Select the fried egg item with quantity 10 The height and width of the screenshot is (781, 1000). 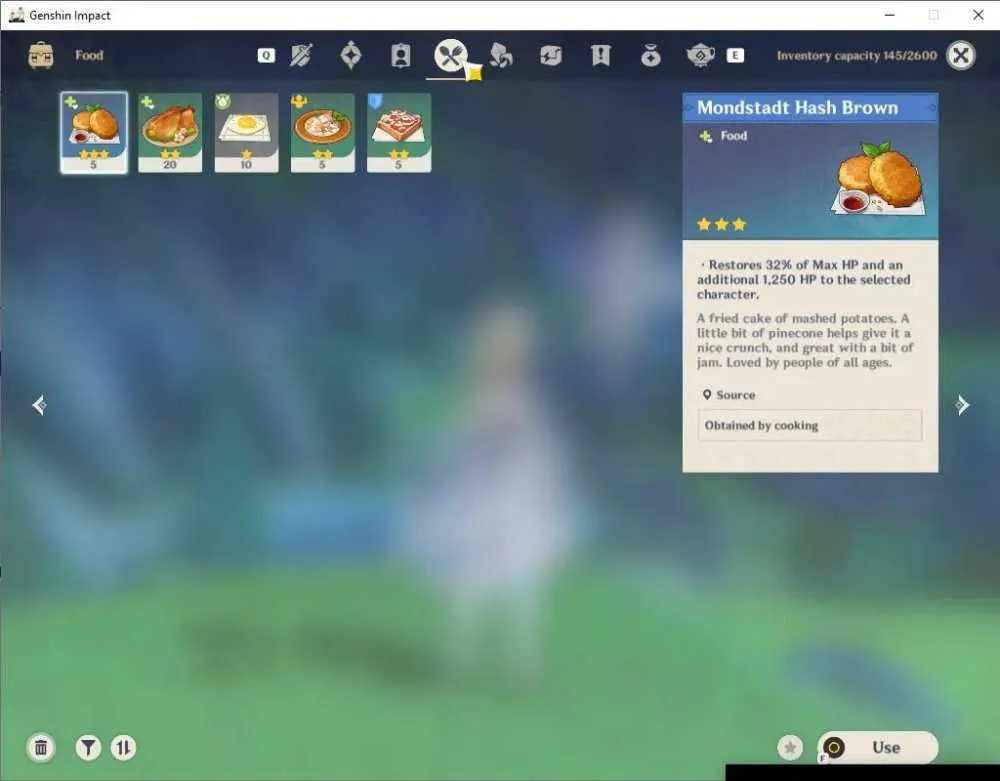pyautogui.click(x=246, y=133)
